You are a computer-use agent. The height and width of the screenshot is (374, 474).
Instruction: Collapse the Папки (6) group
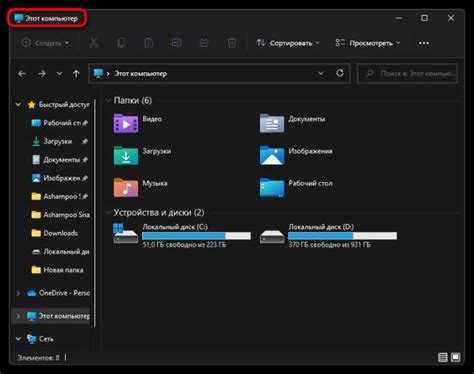(x=108, y=100)
